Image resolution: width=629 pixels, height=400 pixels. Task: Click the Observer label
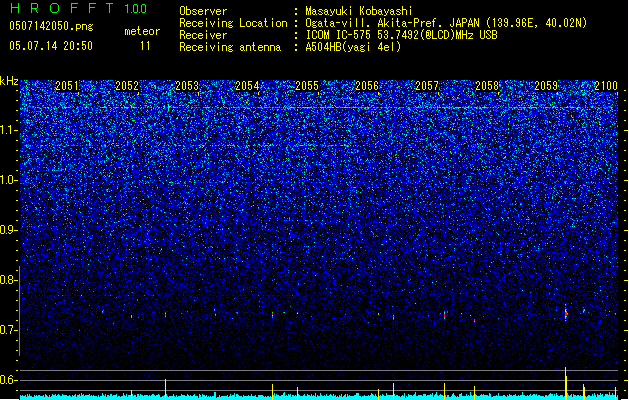203,11
